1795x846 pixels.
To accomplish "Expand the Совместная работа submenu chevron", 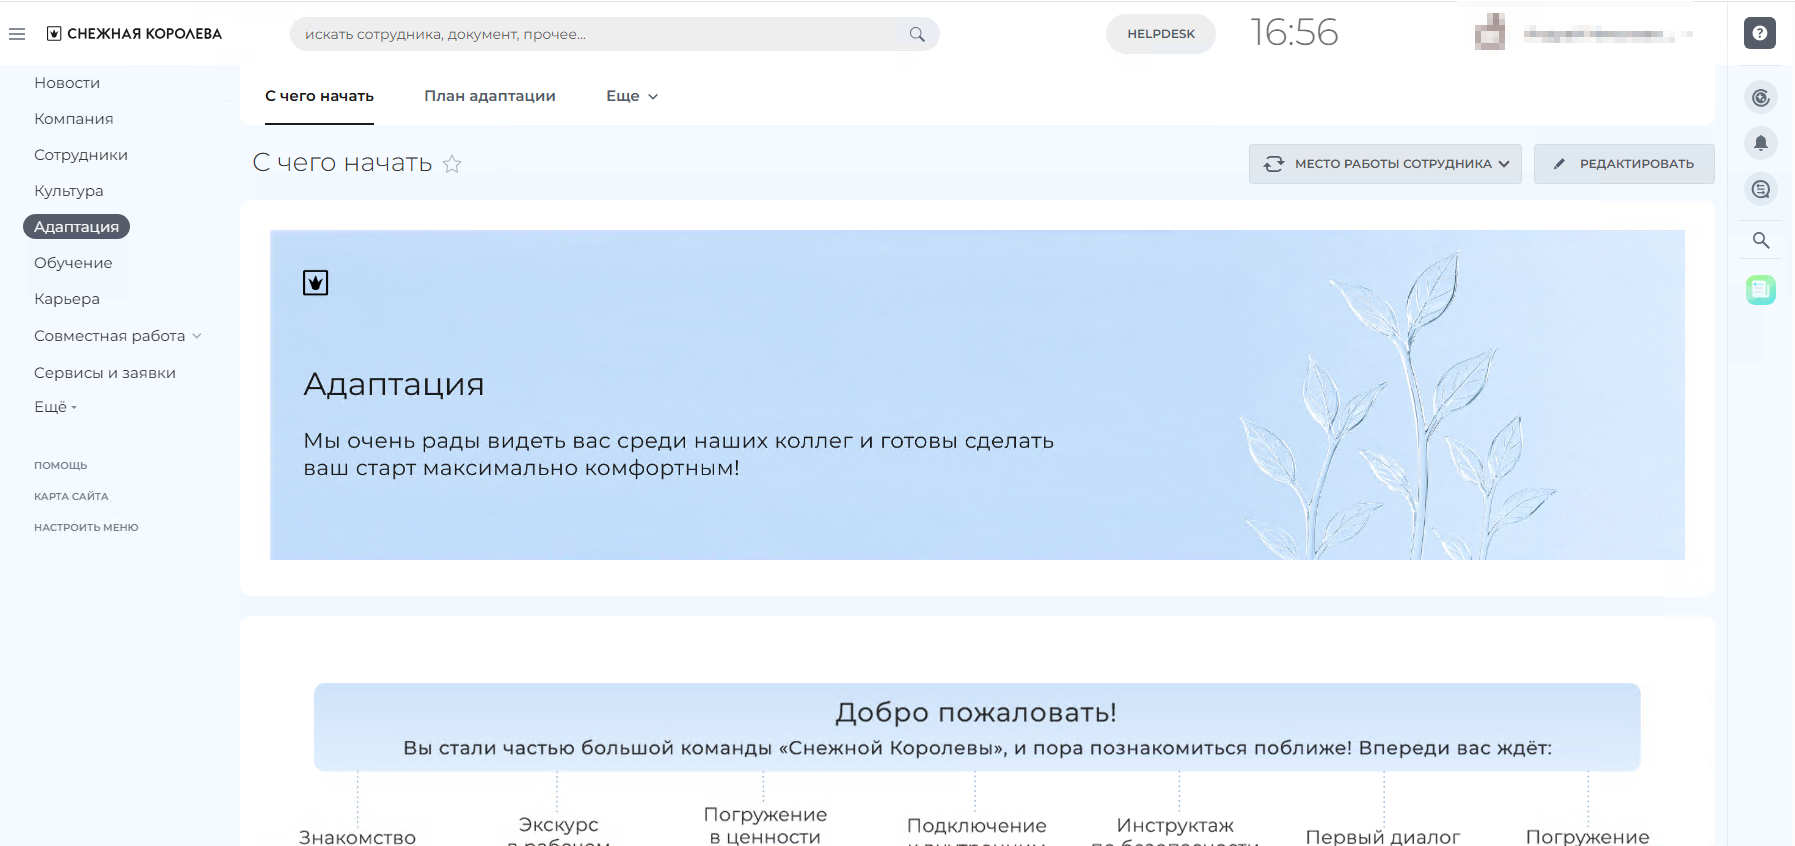I will (197, 336).
